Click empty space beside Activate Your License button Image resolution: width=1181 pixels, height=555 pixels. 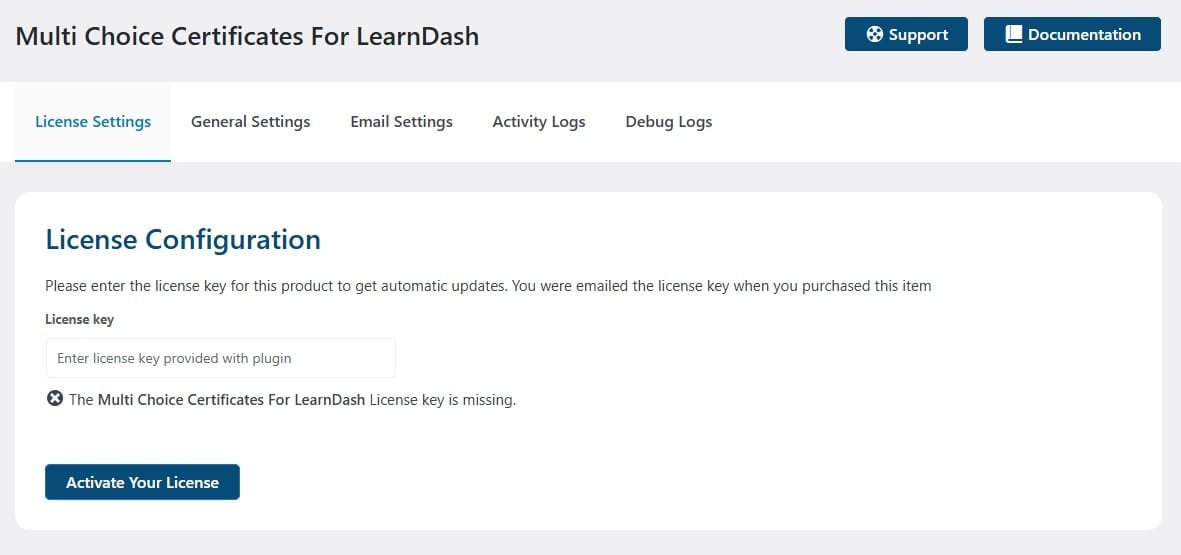678,482
